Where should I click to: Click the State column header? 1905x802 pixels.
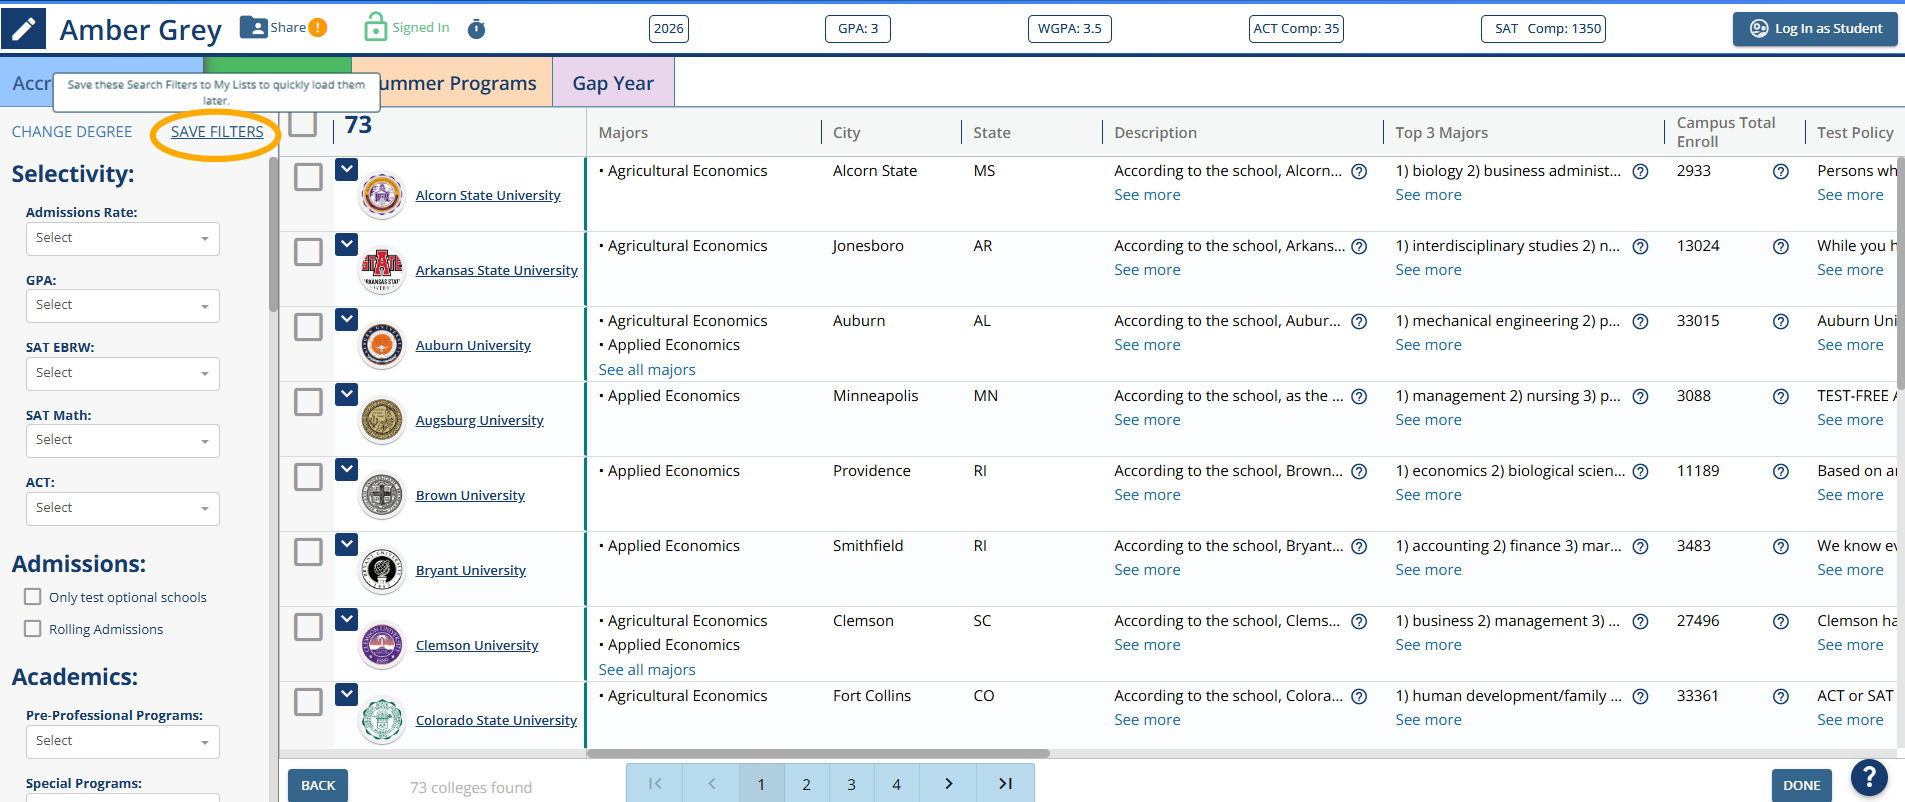(992, 132)
